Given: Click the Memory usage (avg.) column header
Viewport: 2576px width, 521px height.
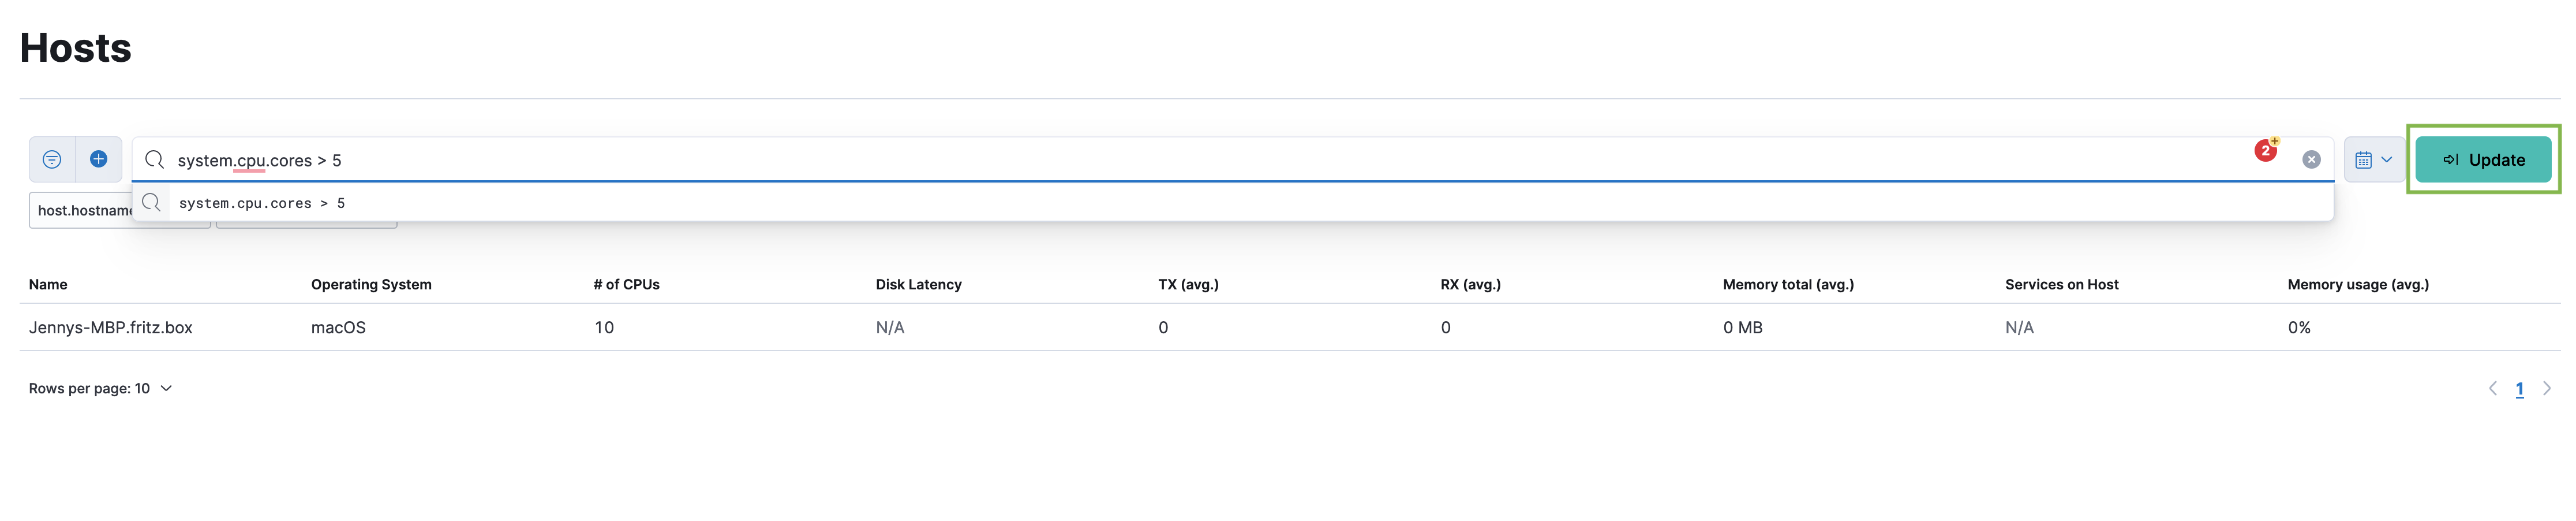Looking at the screenshot, I should pos(2358,285).
